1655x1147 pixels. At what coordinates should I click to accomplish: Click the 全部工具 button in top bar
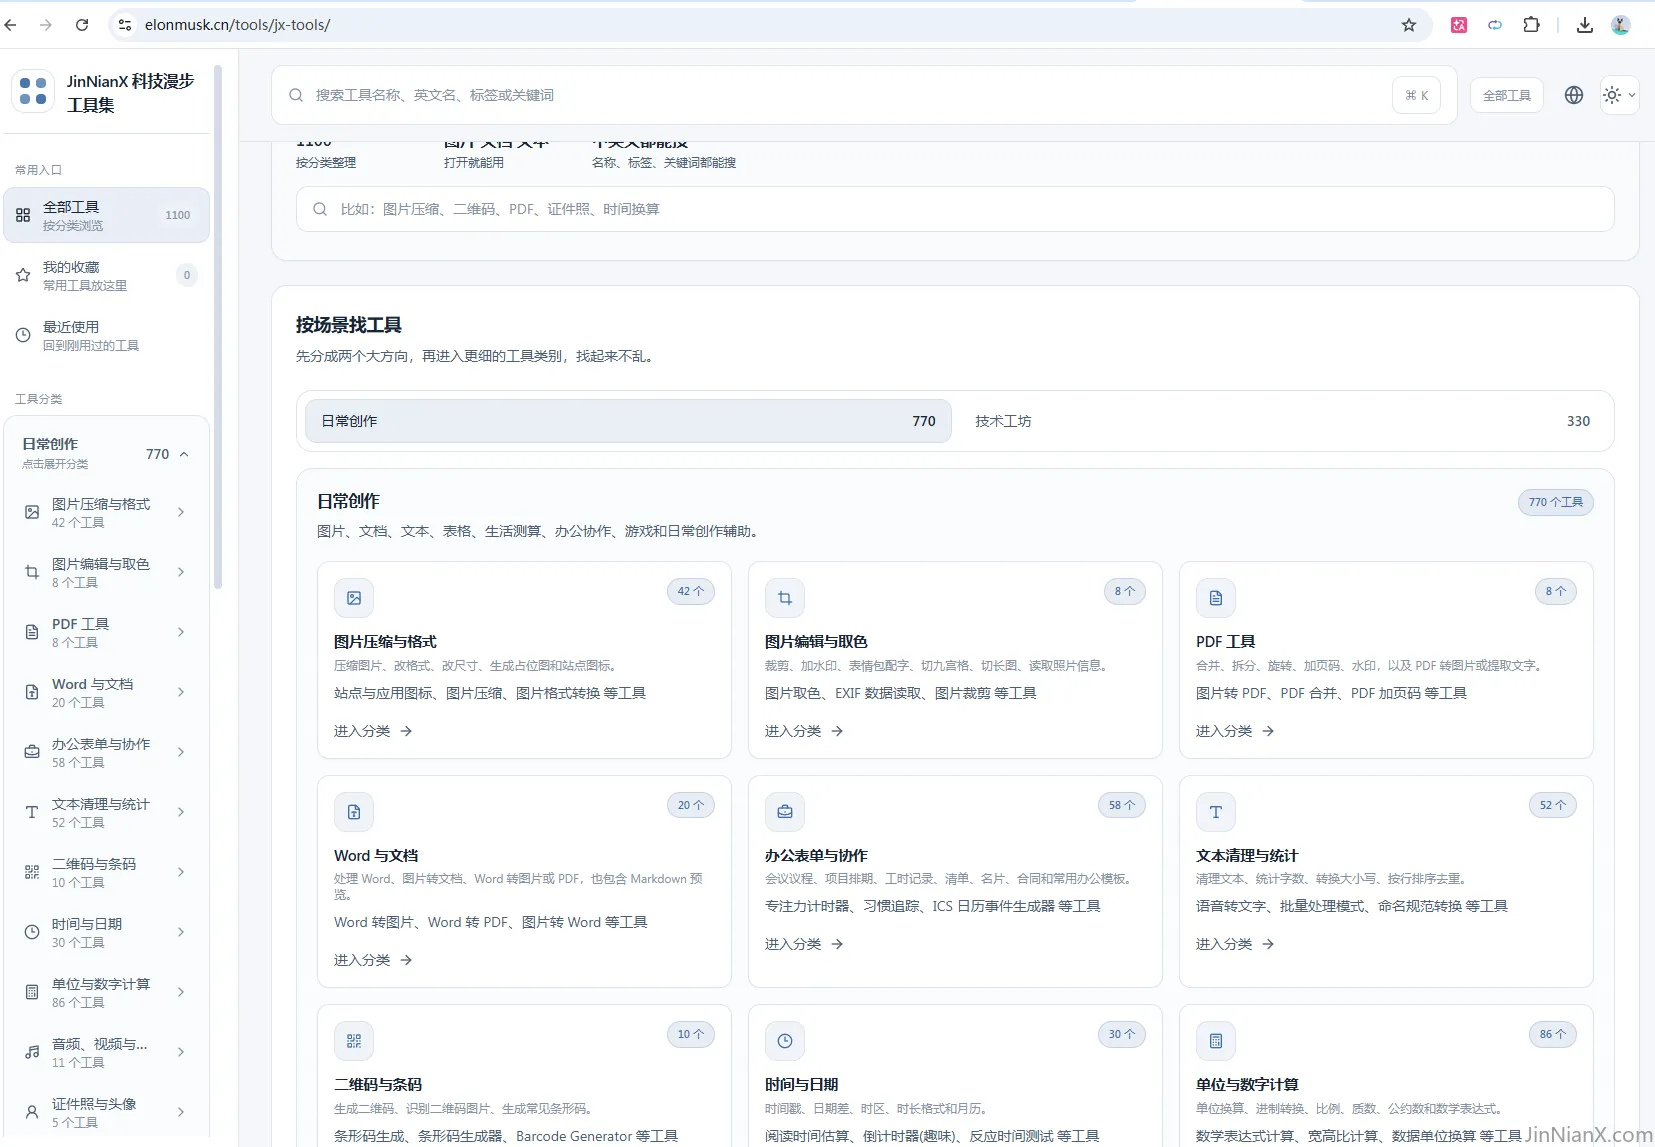1507,95
